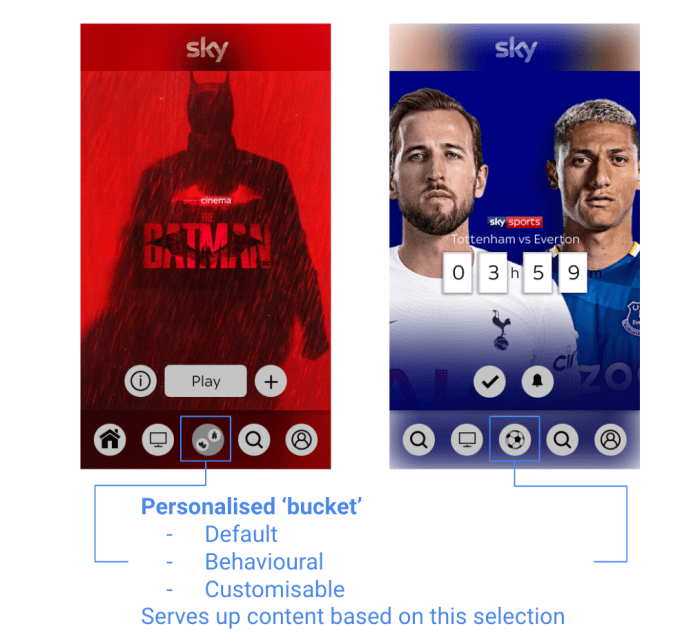Click search icon next to football icon
Image resolution: width=700 pixels, height=642 pixels.
tap(562, 440)
